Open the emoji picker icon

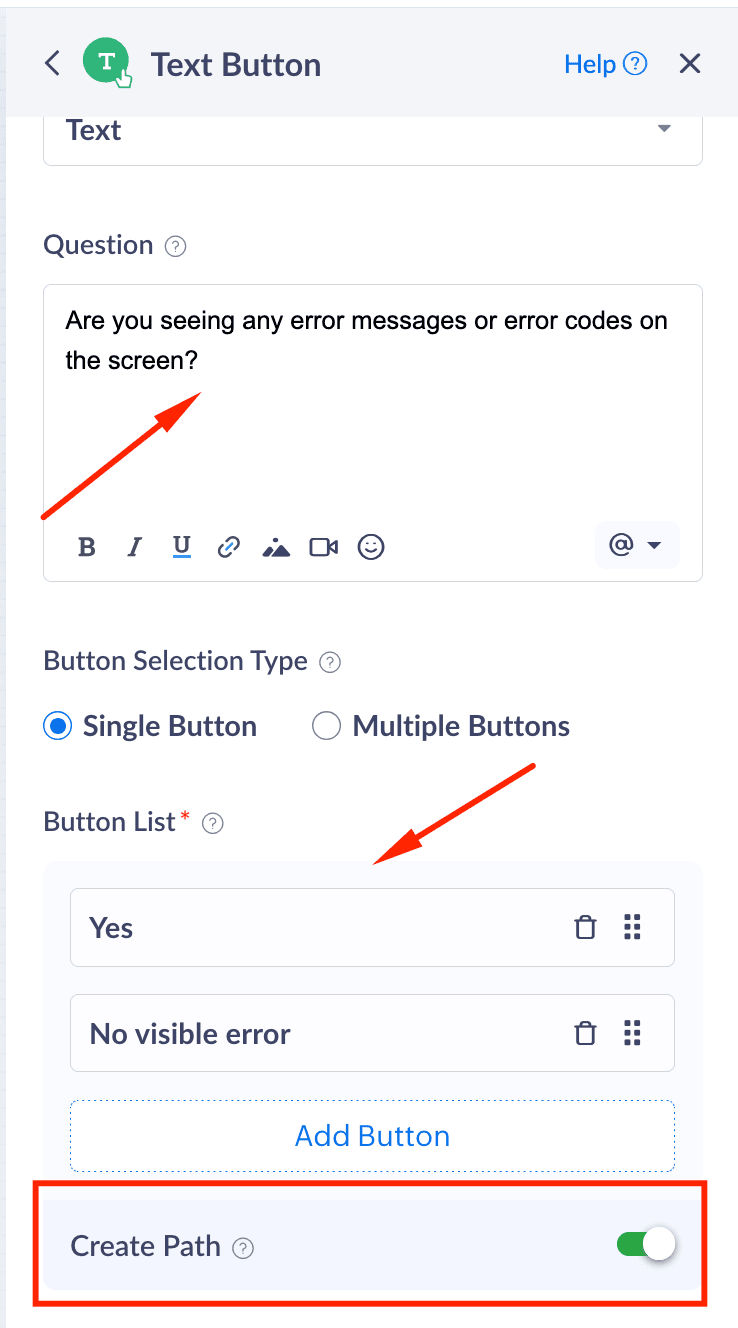371,547
